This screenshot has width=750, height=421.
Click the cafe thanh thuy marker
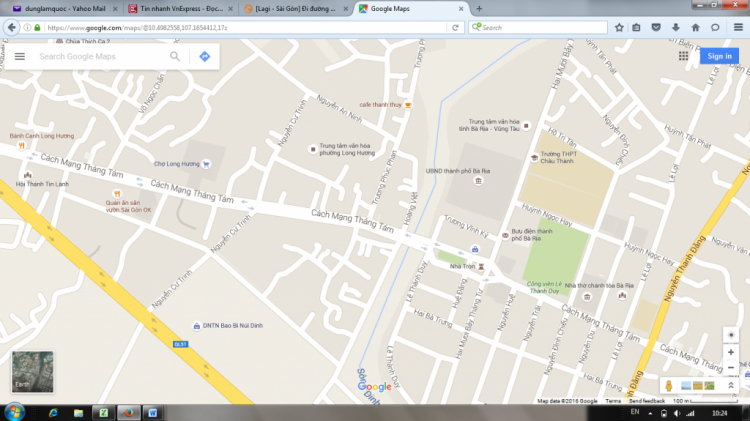coord(408,105)
